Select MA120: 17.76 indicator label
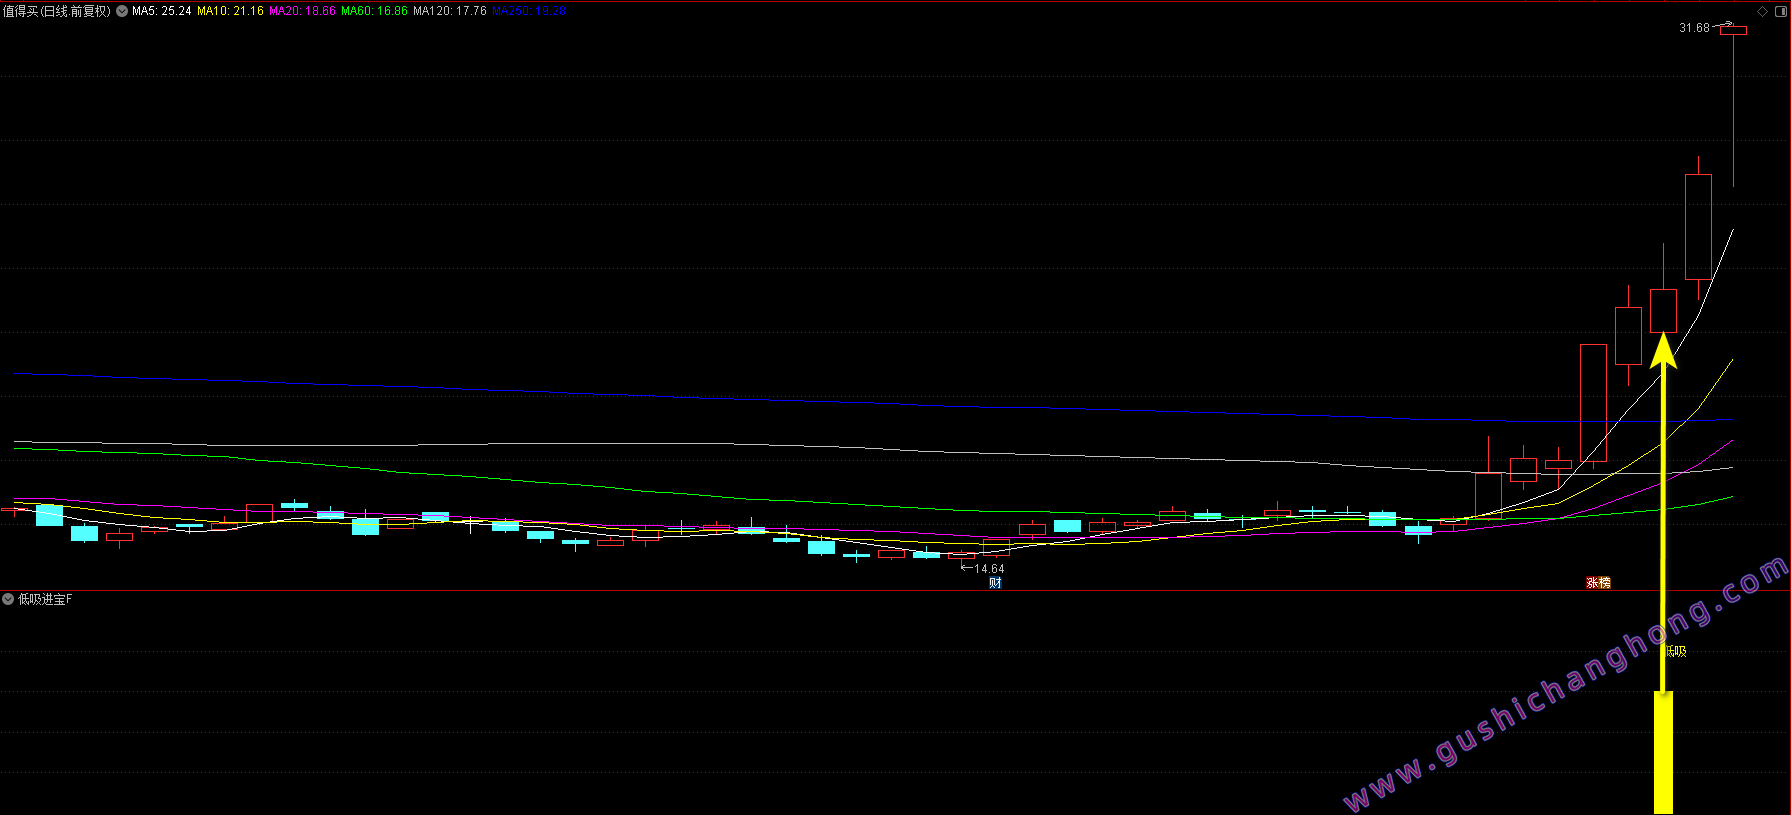 pos(450,11)
